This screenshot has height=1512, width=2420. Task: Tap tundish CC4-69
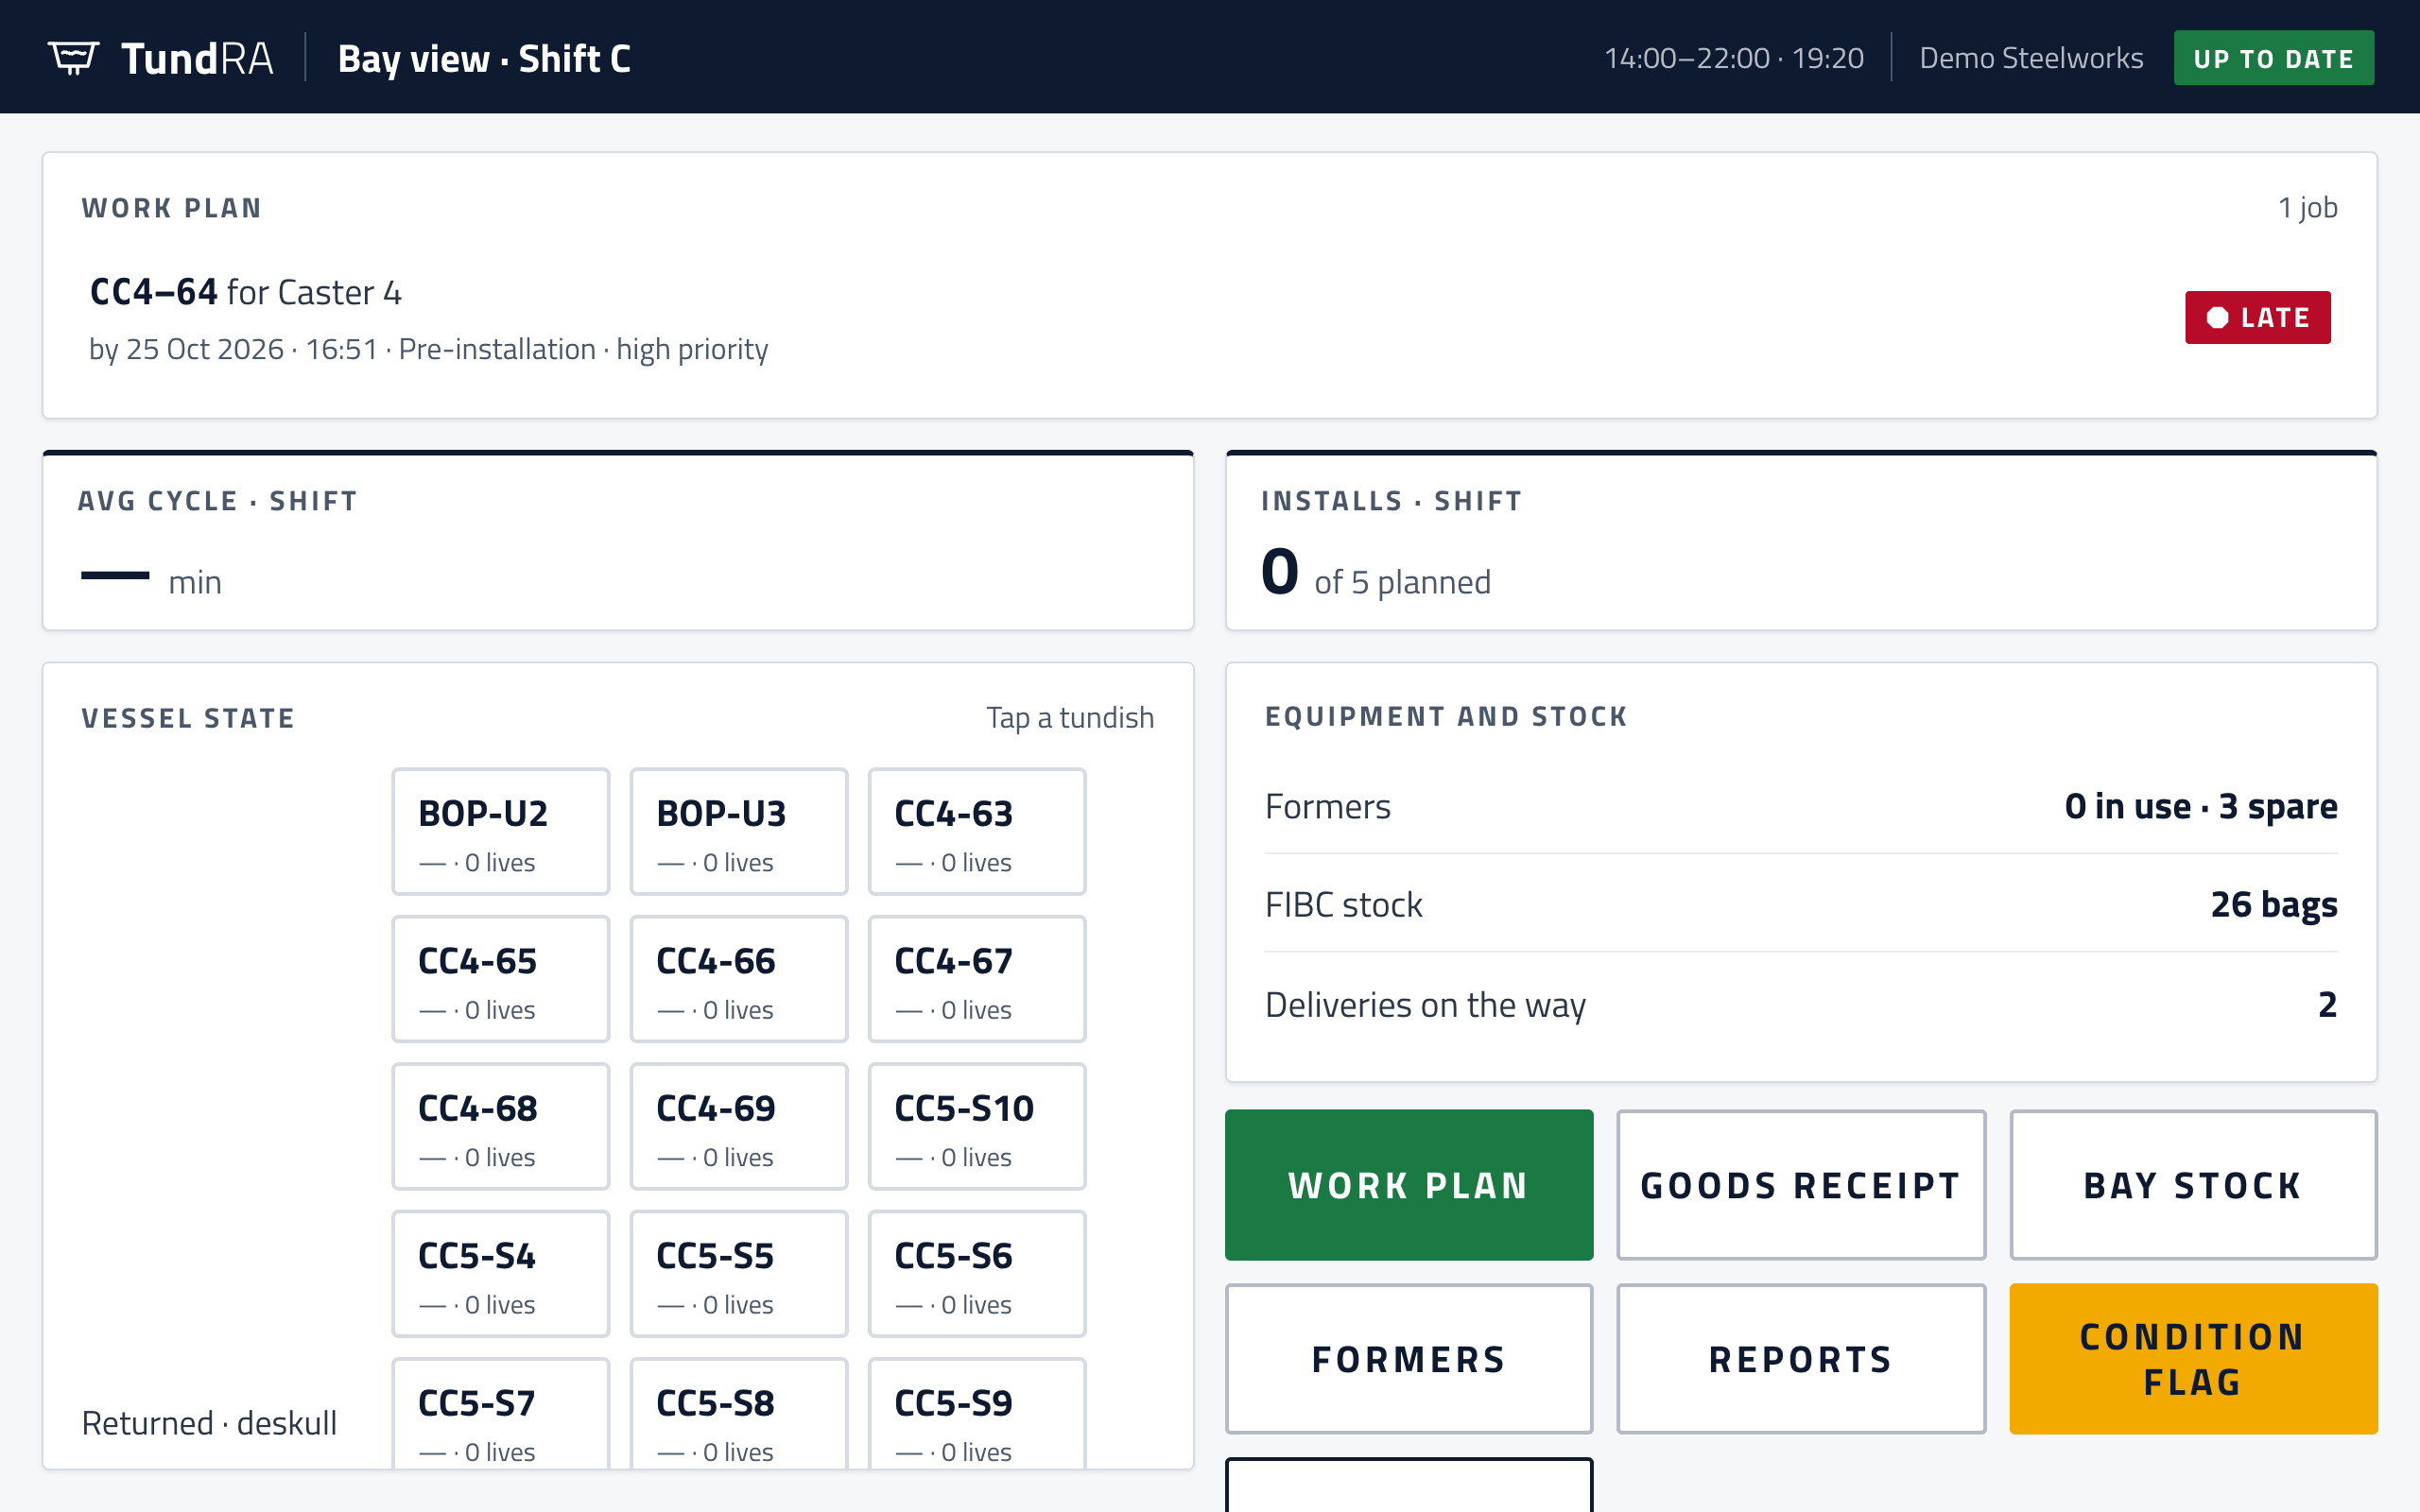(x=739, y=1126)
